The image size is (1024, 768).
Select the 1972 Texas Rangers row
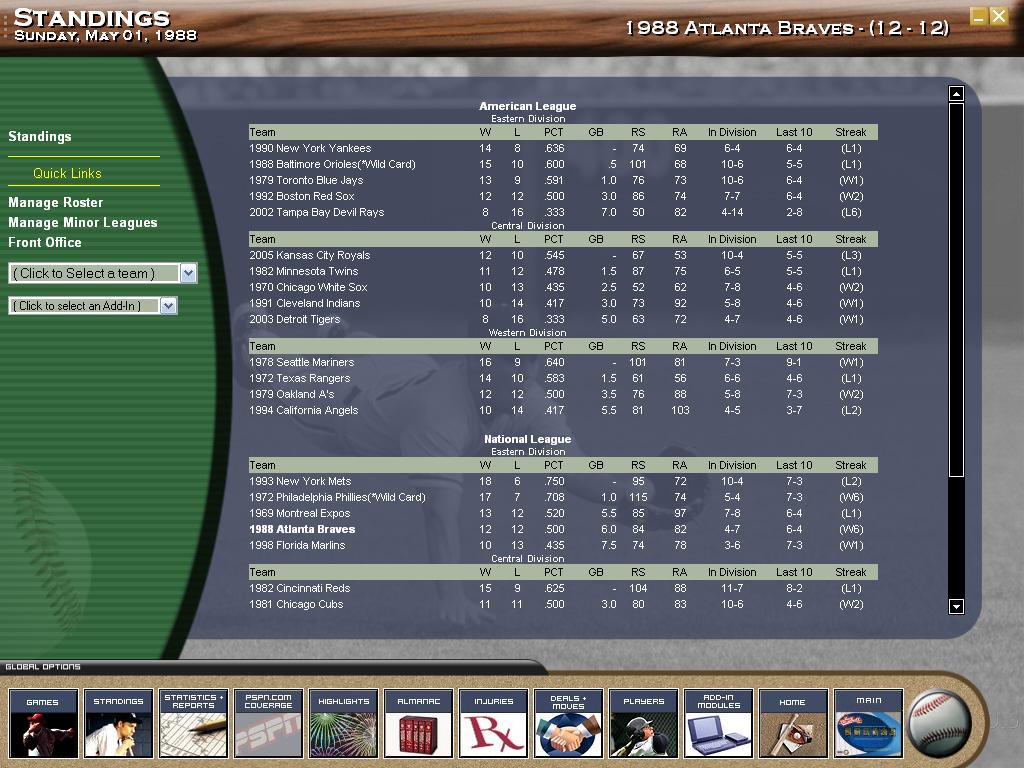[563, 378]
